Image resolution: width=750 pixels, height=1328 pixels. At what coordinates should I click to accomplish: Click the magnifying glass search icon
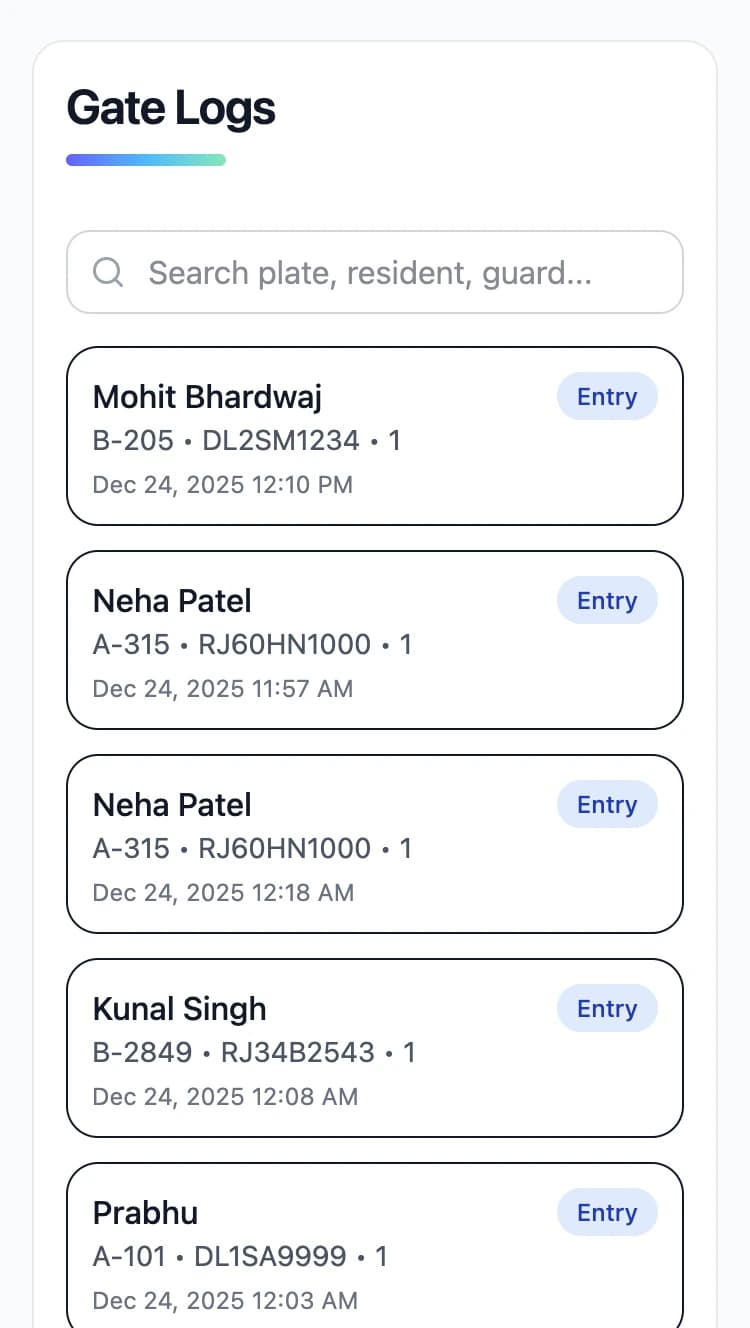[x=108, y=272]
